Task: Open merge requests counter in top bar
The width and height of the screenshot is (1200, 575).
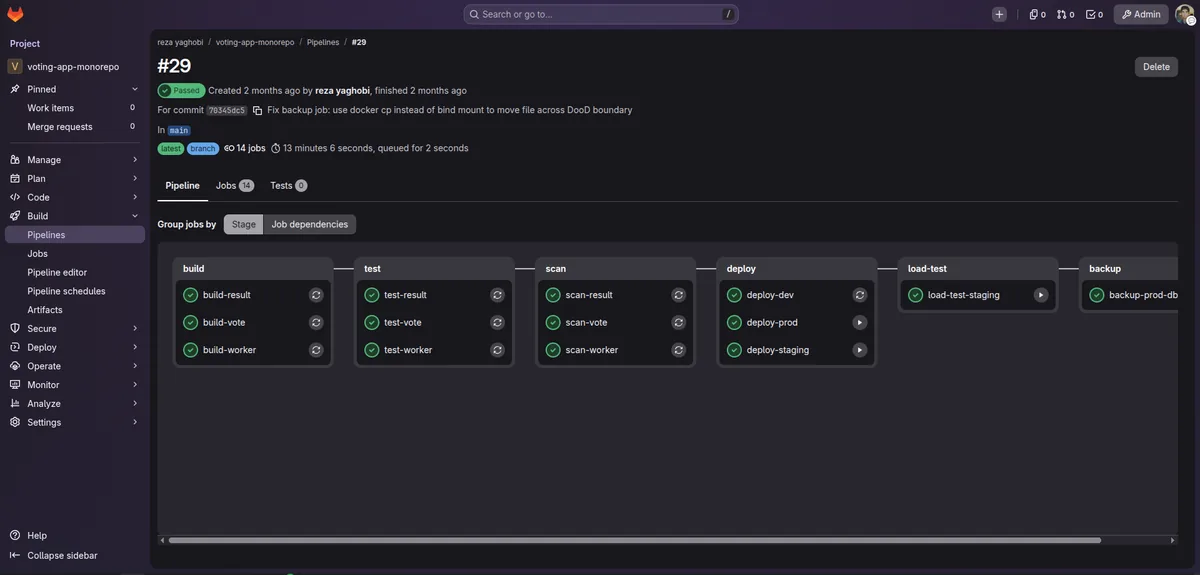Action: (x=1065, y=14)
